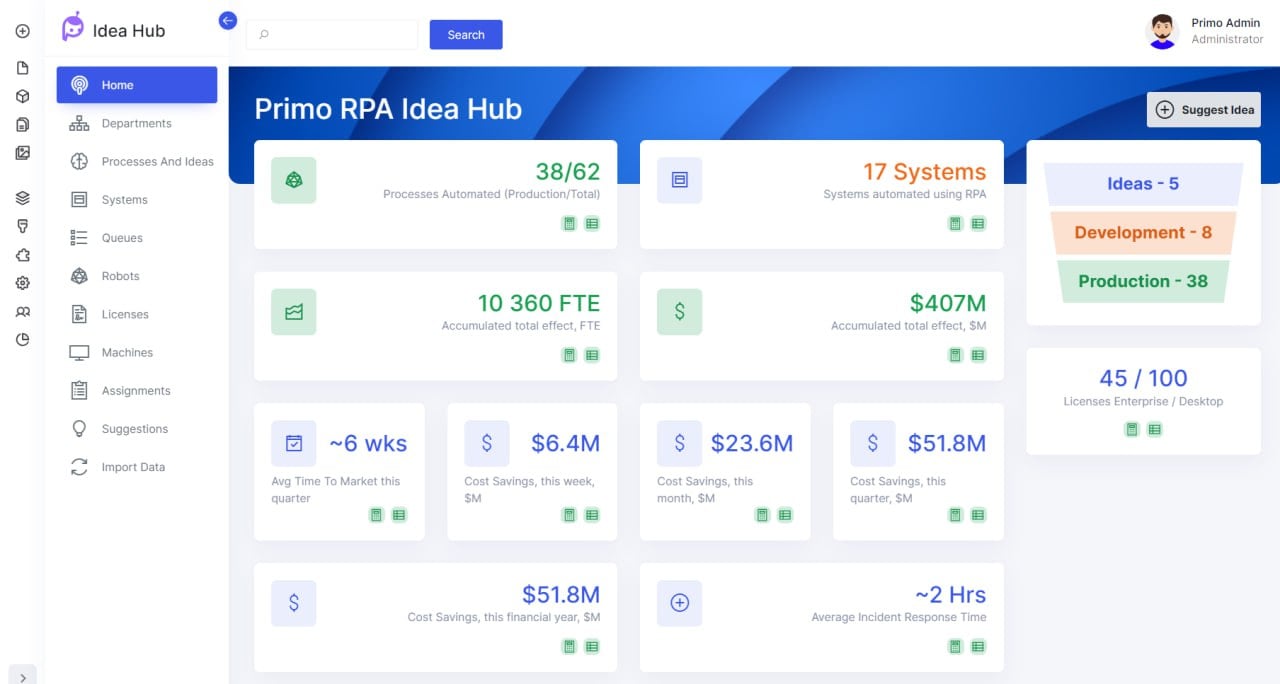Open Queues from the sidebar menu
1280x684 pixels.
pyautogui.click(x=79, y=237)
